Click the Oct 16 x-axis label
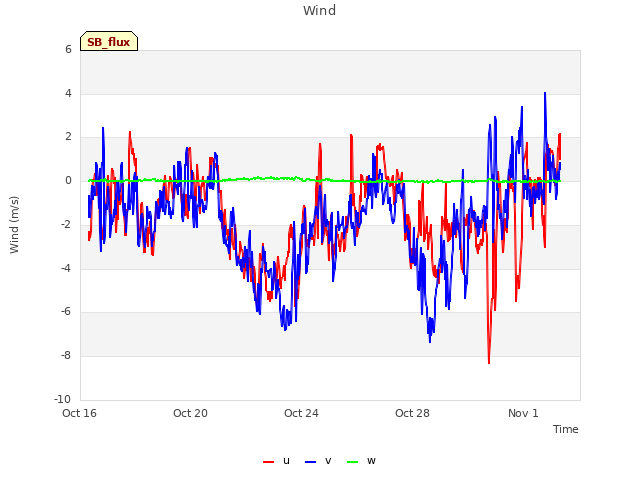The height and width of the screenshot is (480, 640). (79, 413)
